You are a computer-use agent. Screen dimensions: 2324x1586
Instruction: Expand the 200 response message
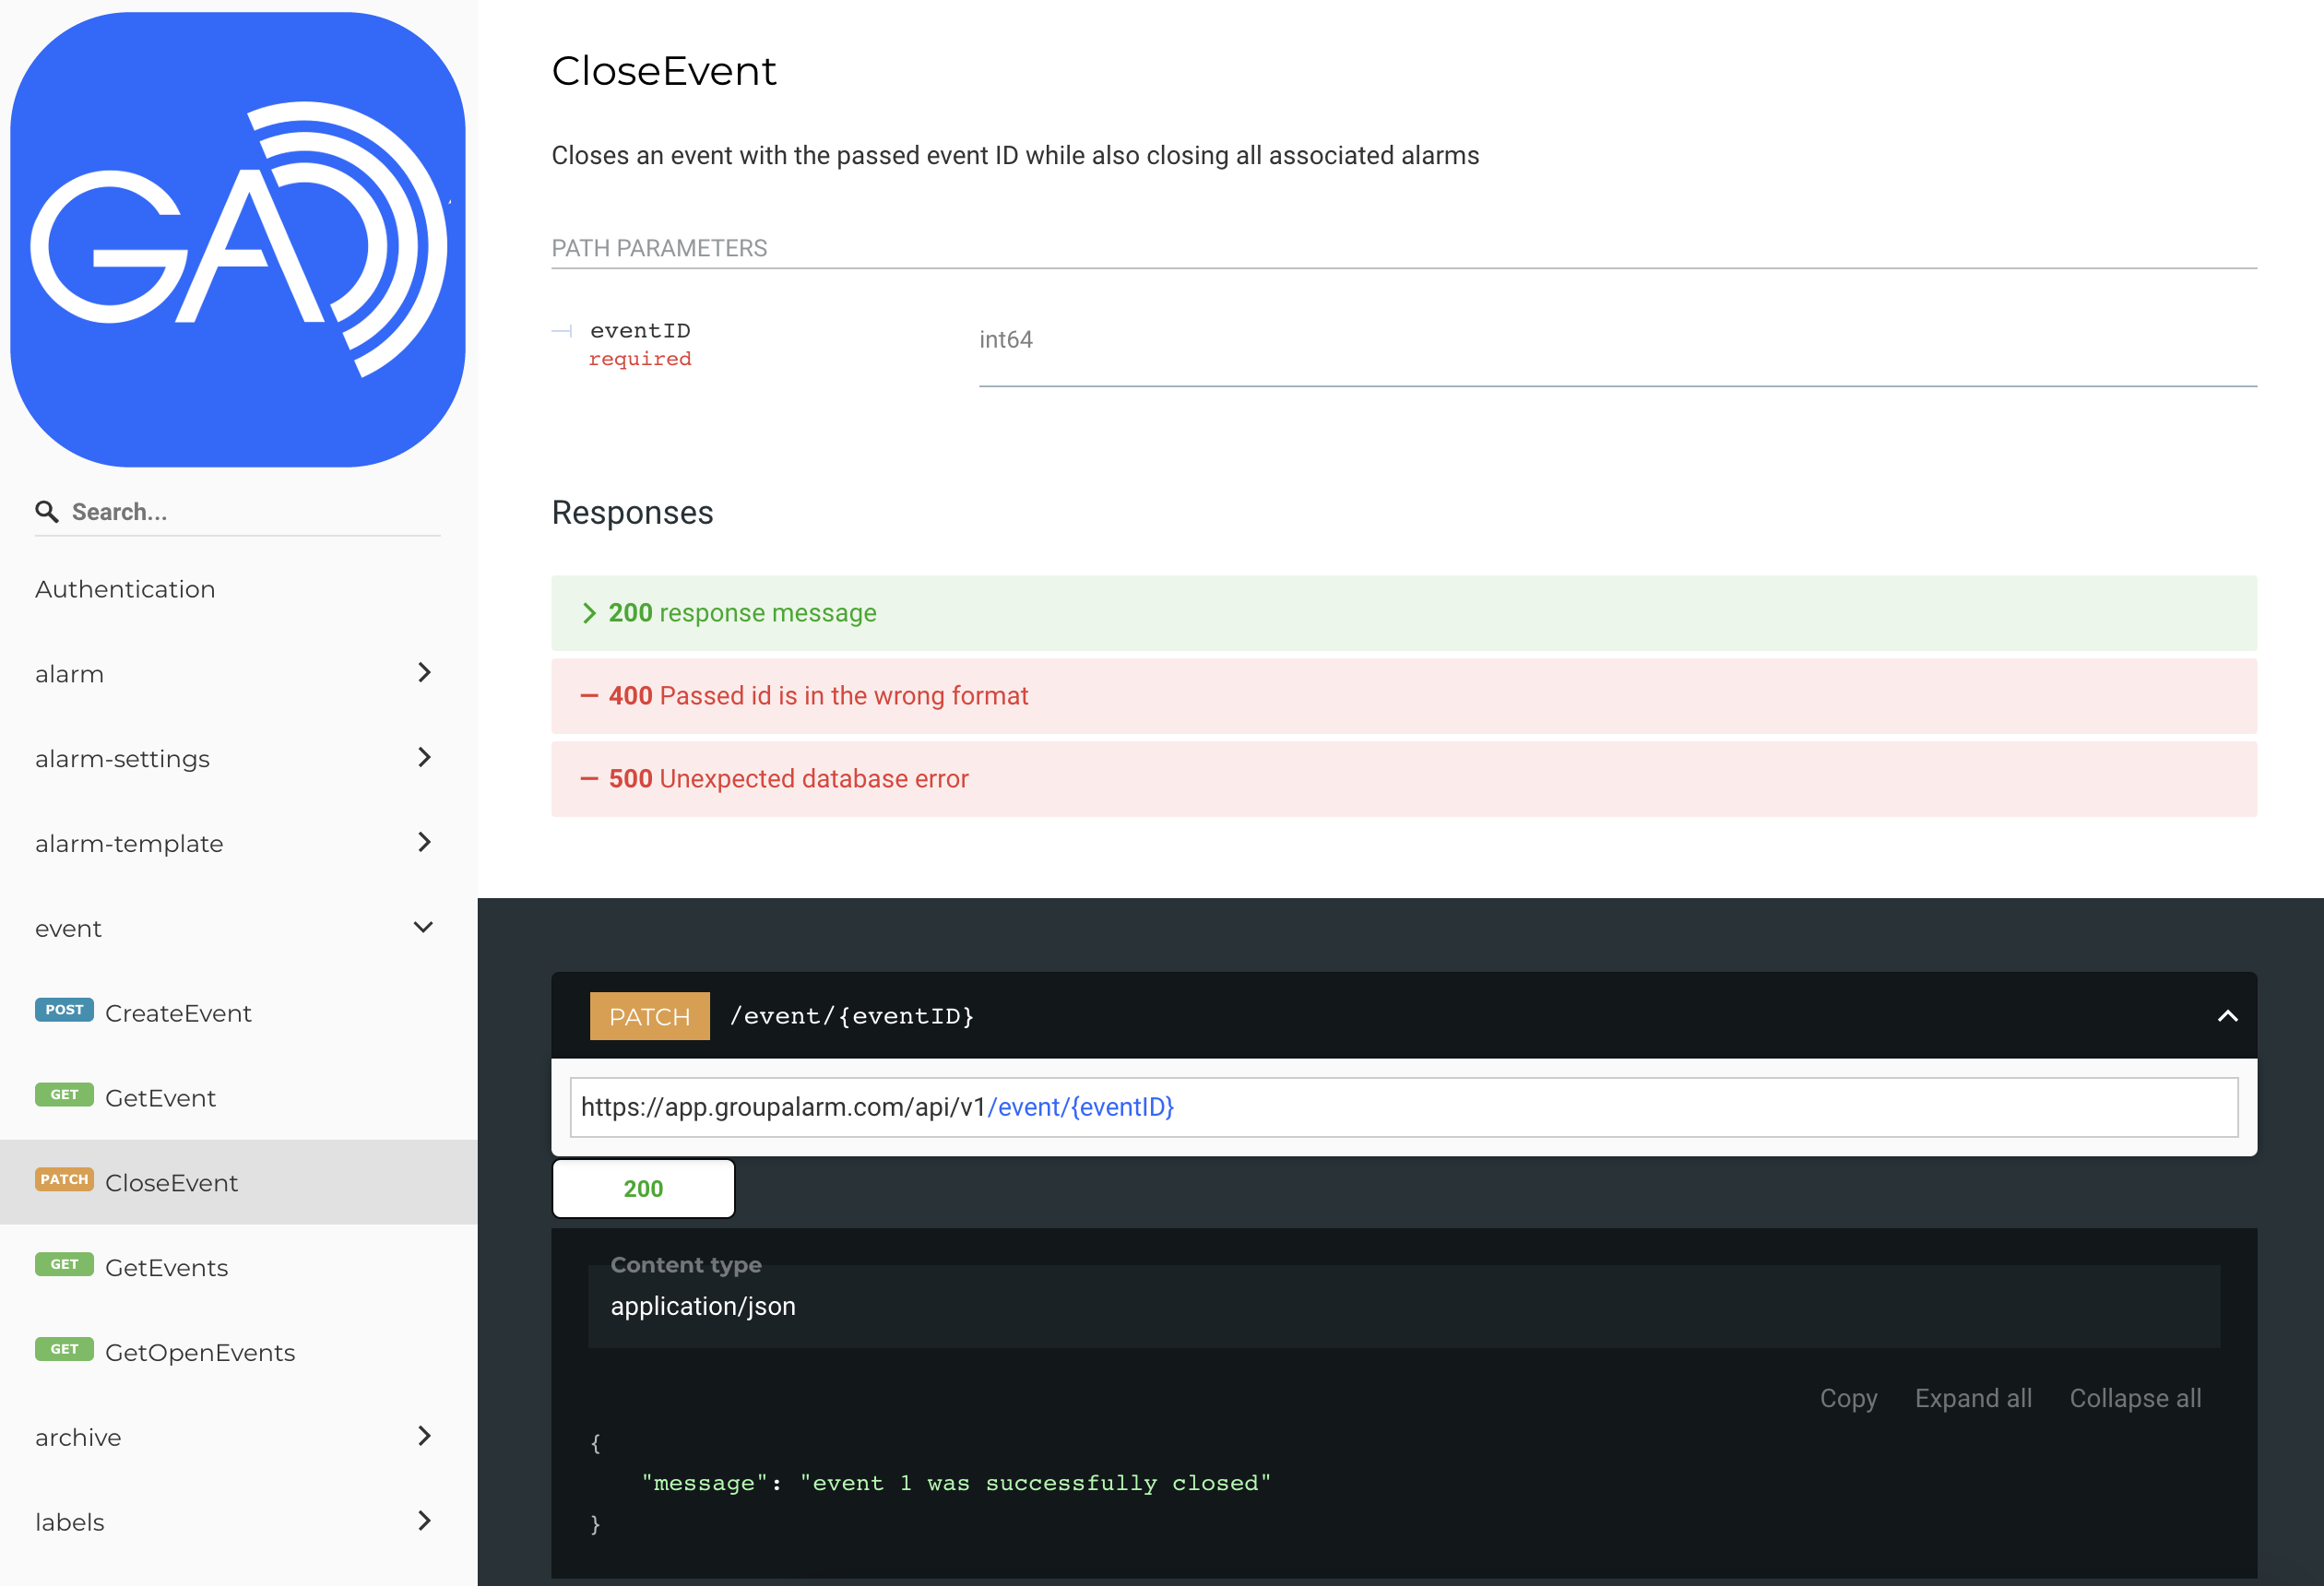pyautogui.click(x=742, y=613)
